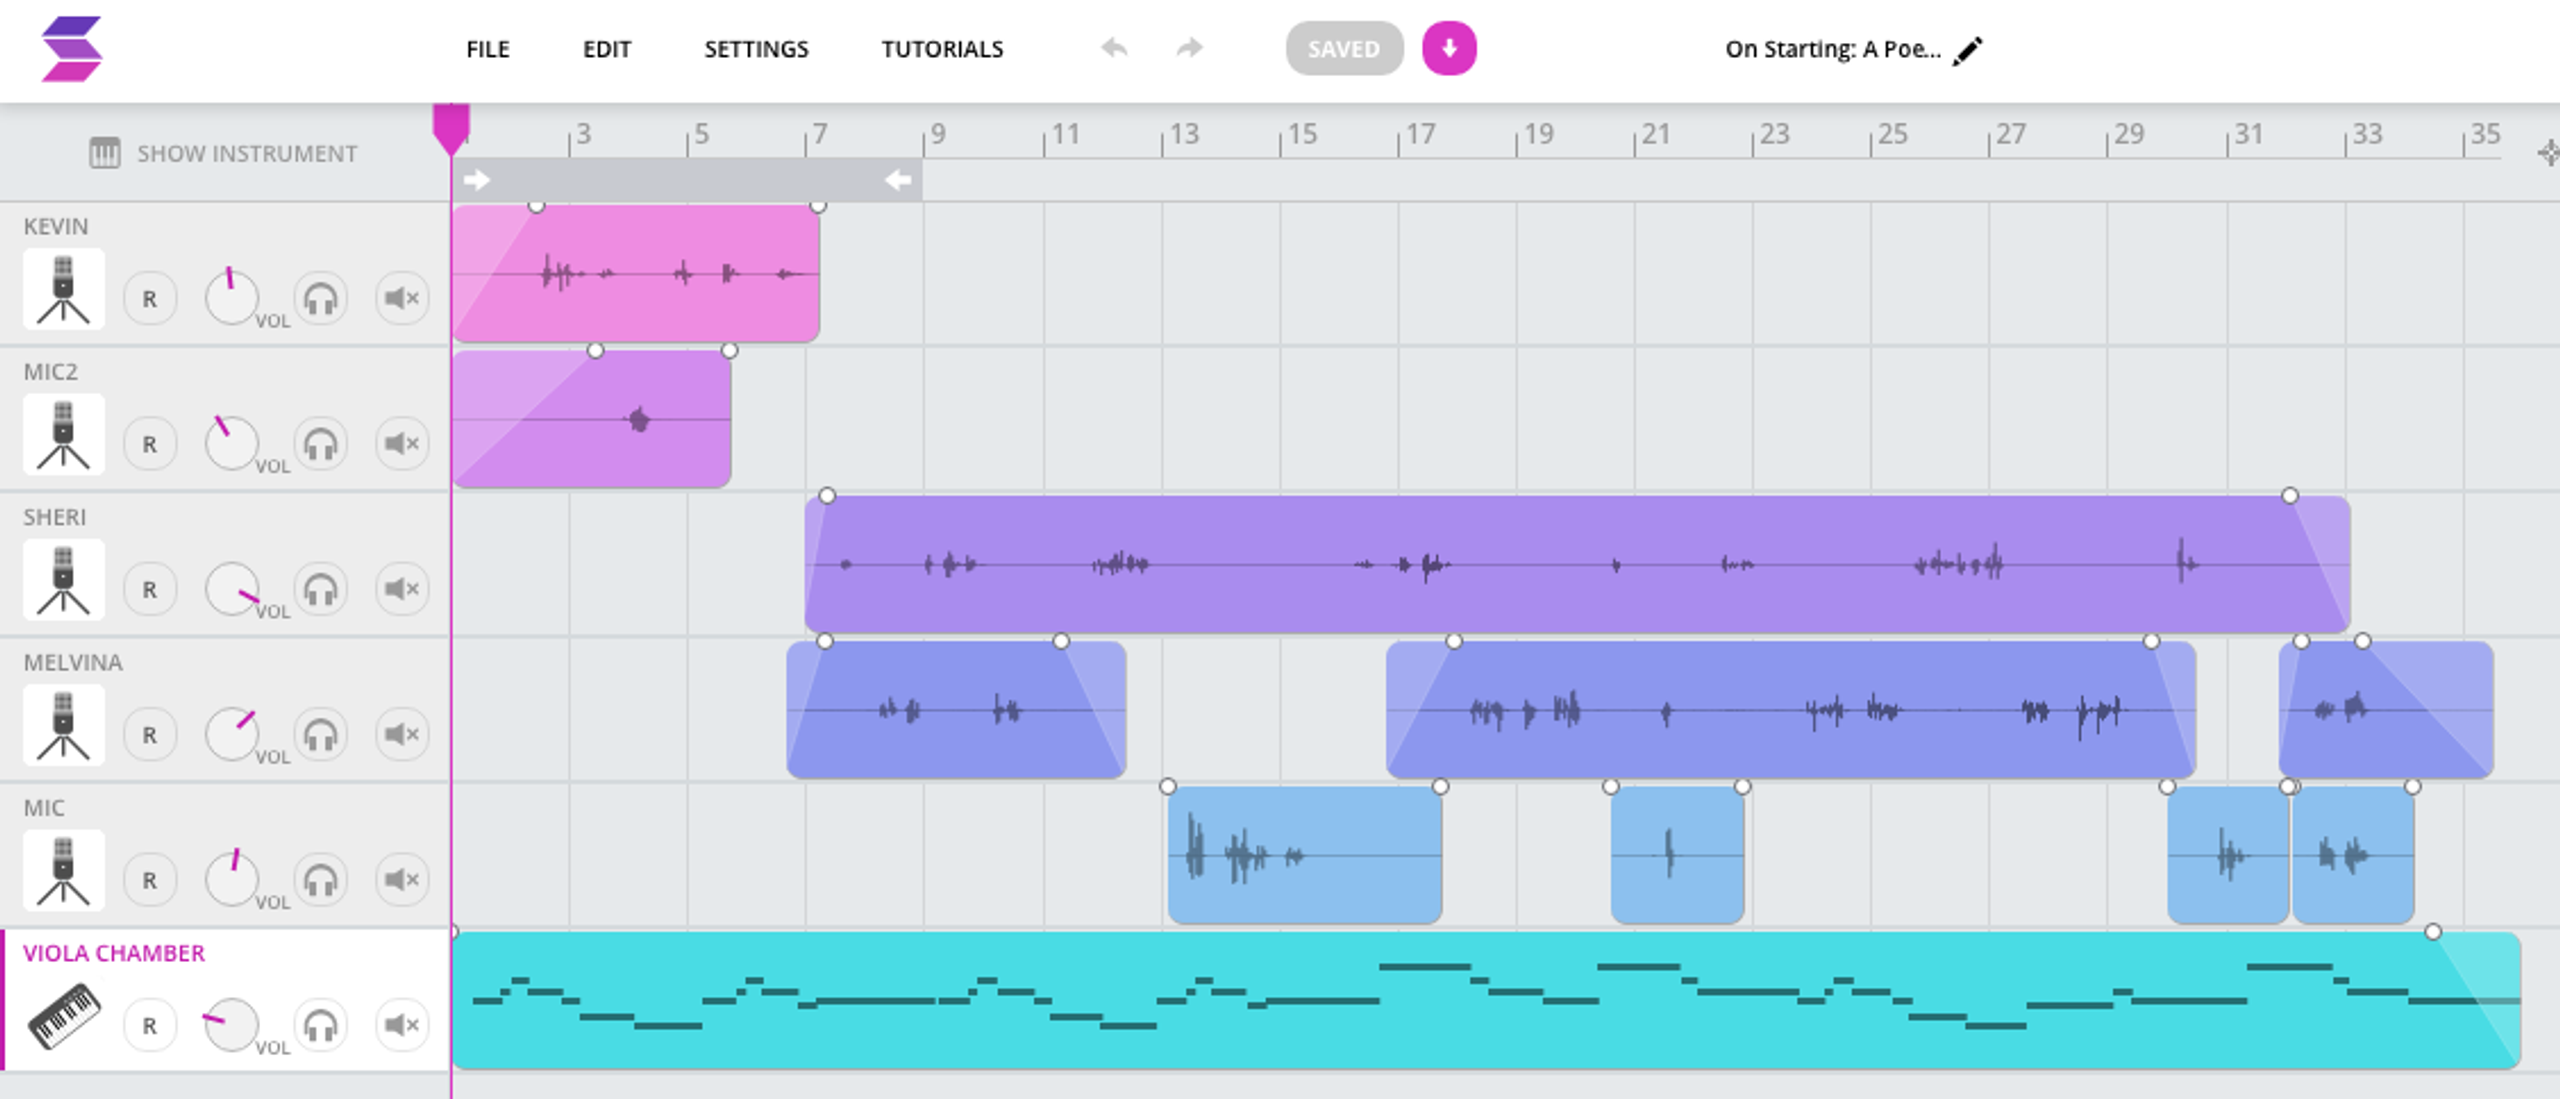Open the pink download options button
Screen dimensions: 2560x1099
point(1447,47)
